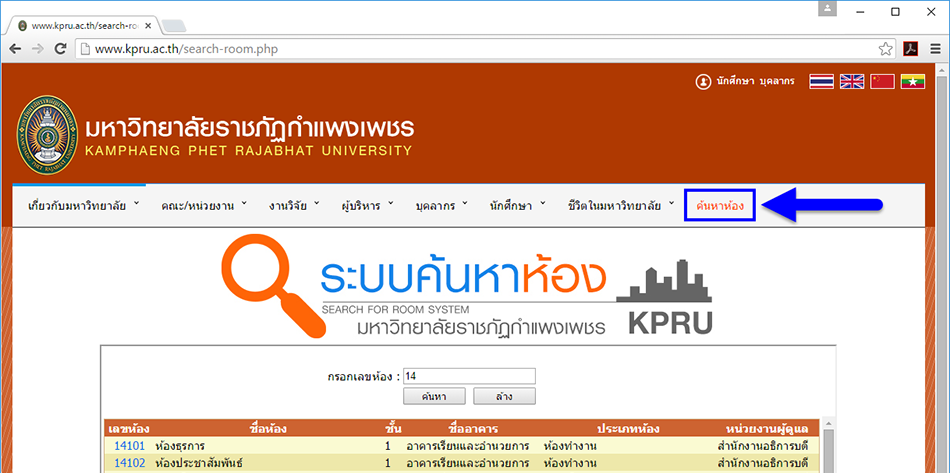Bookmark this page with the star icon
Screen dimensions: 950x473
885,49
